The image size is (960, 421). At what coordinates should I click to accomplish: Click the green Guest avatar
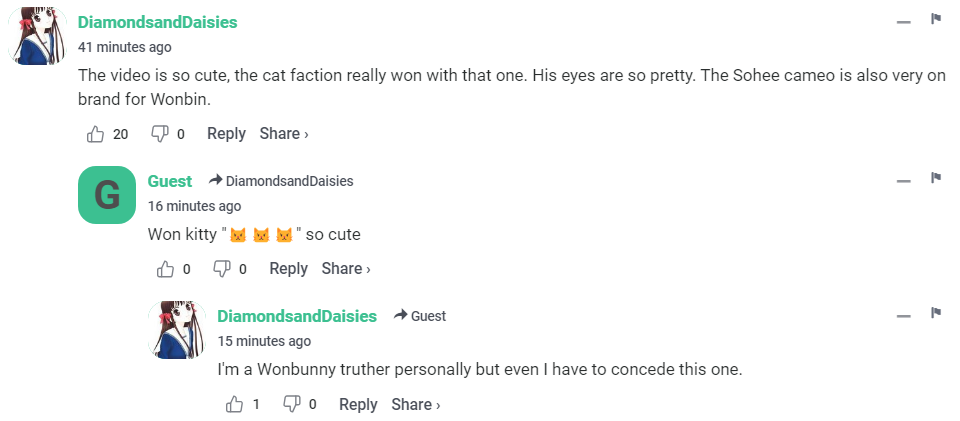[106, 195]
